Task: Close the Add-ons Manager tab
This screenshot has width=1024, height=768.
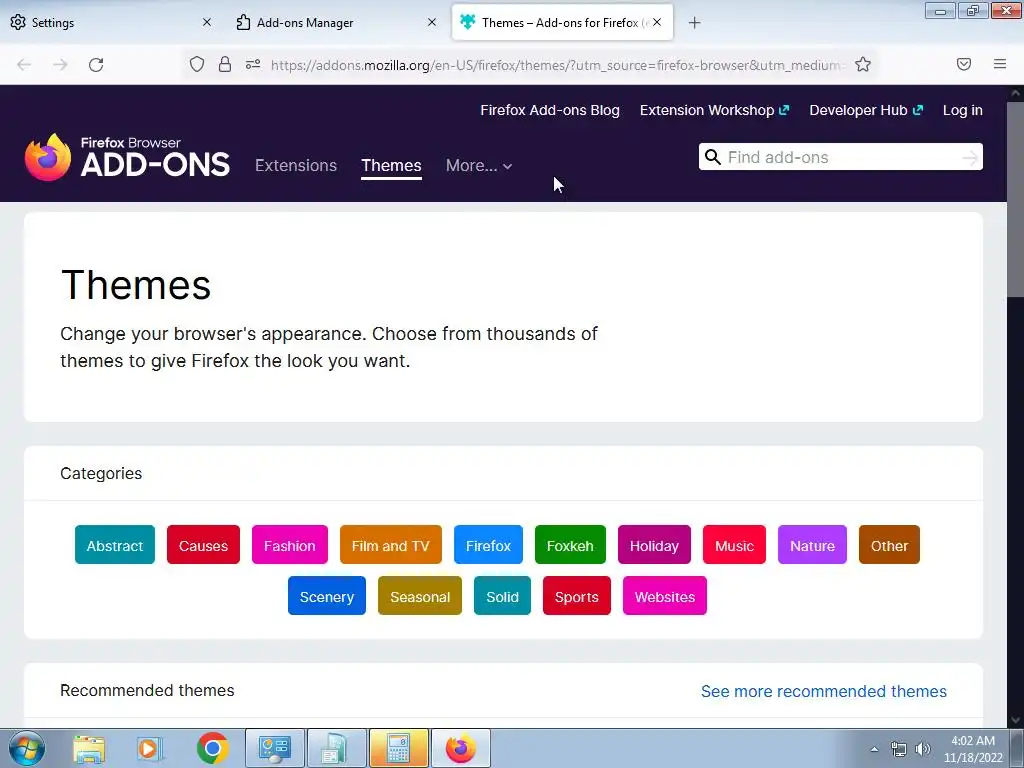Action: [432, 22]
